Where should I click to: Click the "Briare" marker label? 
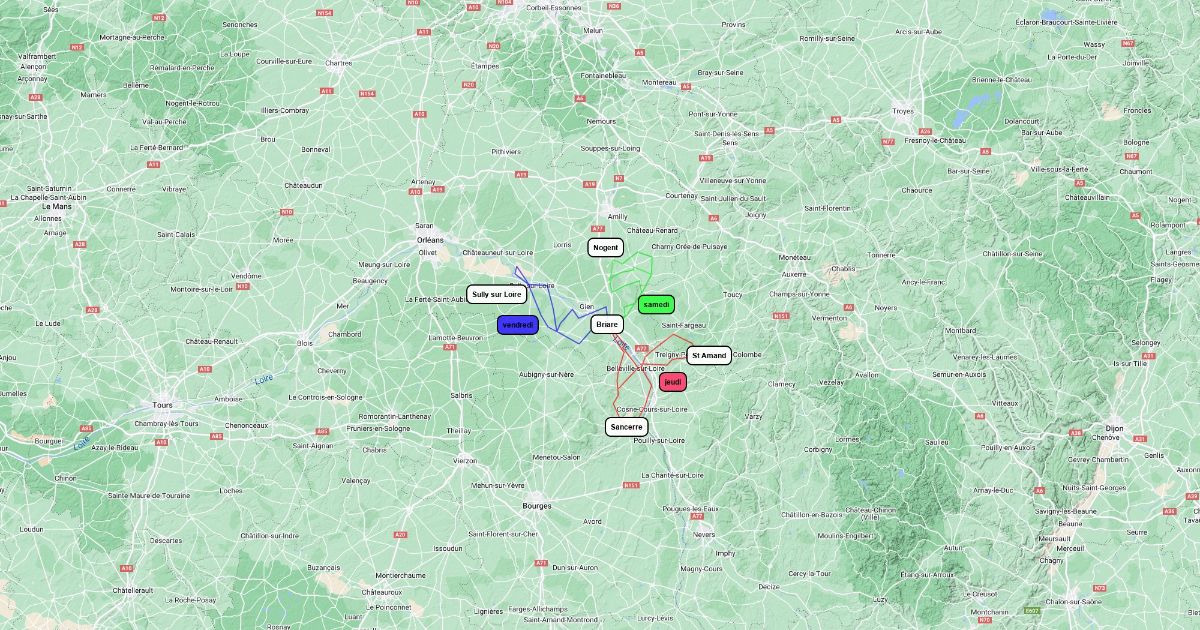(607, 324)
